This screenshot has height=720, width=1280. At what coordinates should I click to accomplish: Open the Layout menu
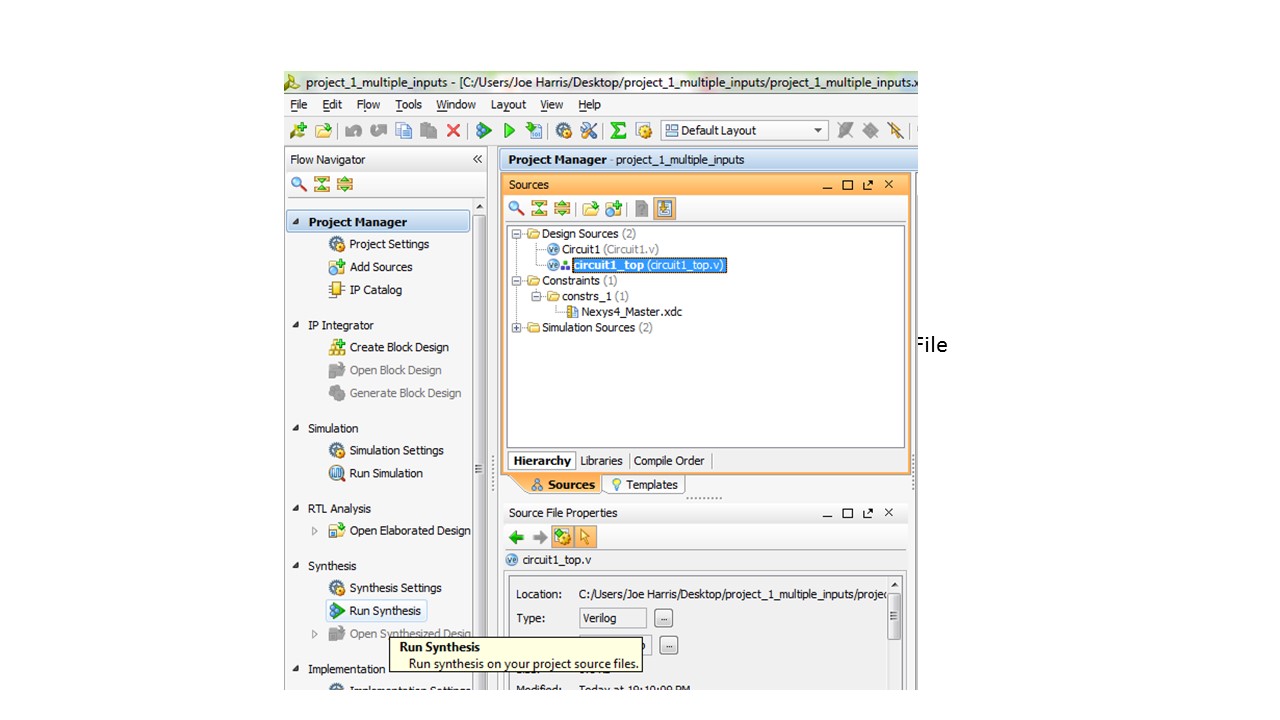pos(508,105)
